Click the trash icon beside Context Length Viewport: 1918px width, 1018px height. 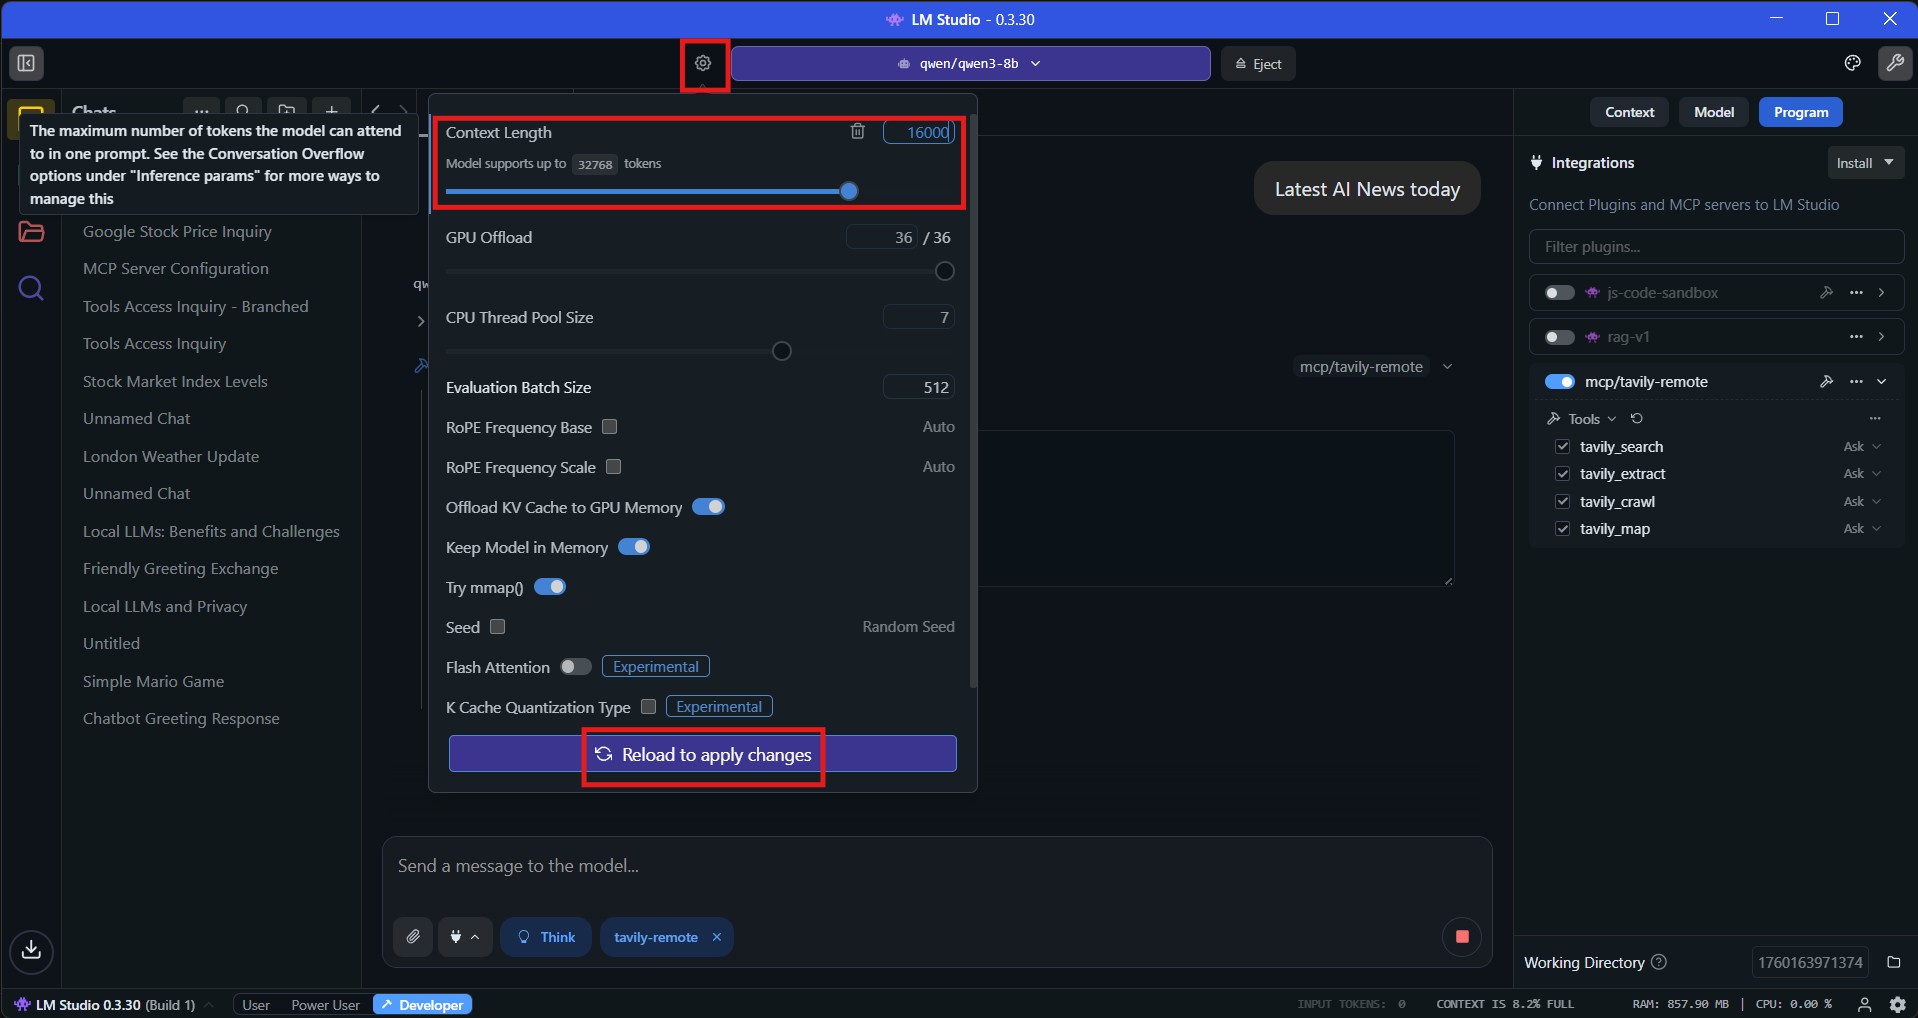[x=857, y=132]
